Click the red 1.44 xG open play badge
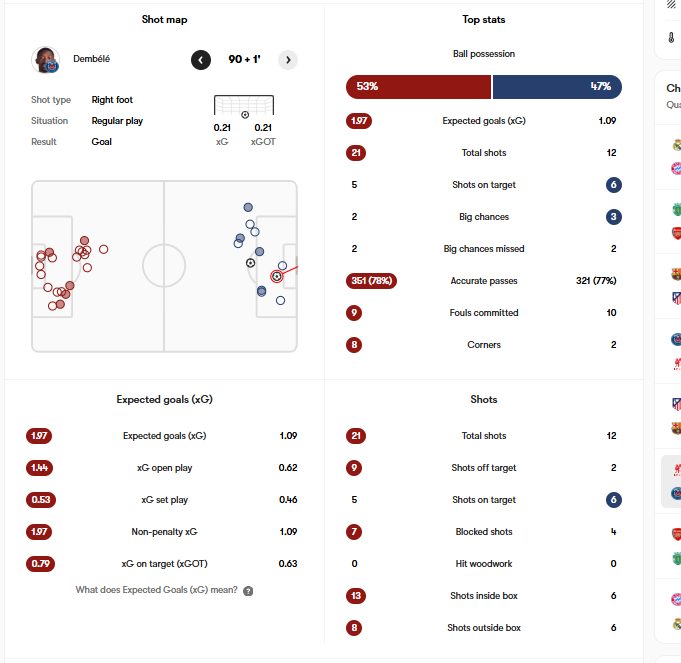This screenshot has height=663, width=681. coord(39,468)
